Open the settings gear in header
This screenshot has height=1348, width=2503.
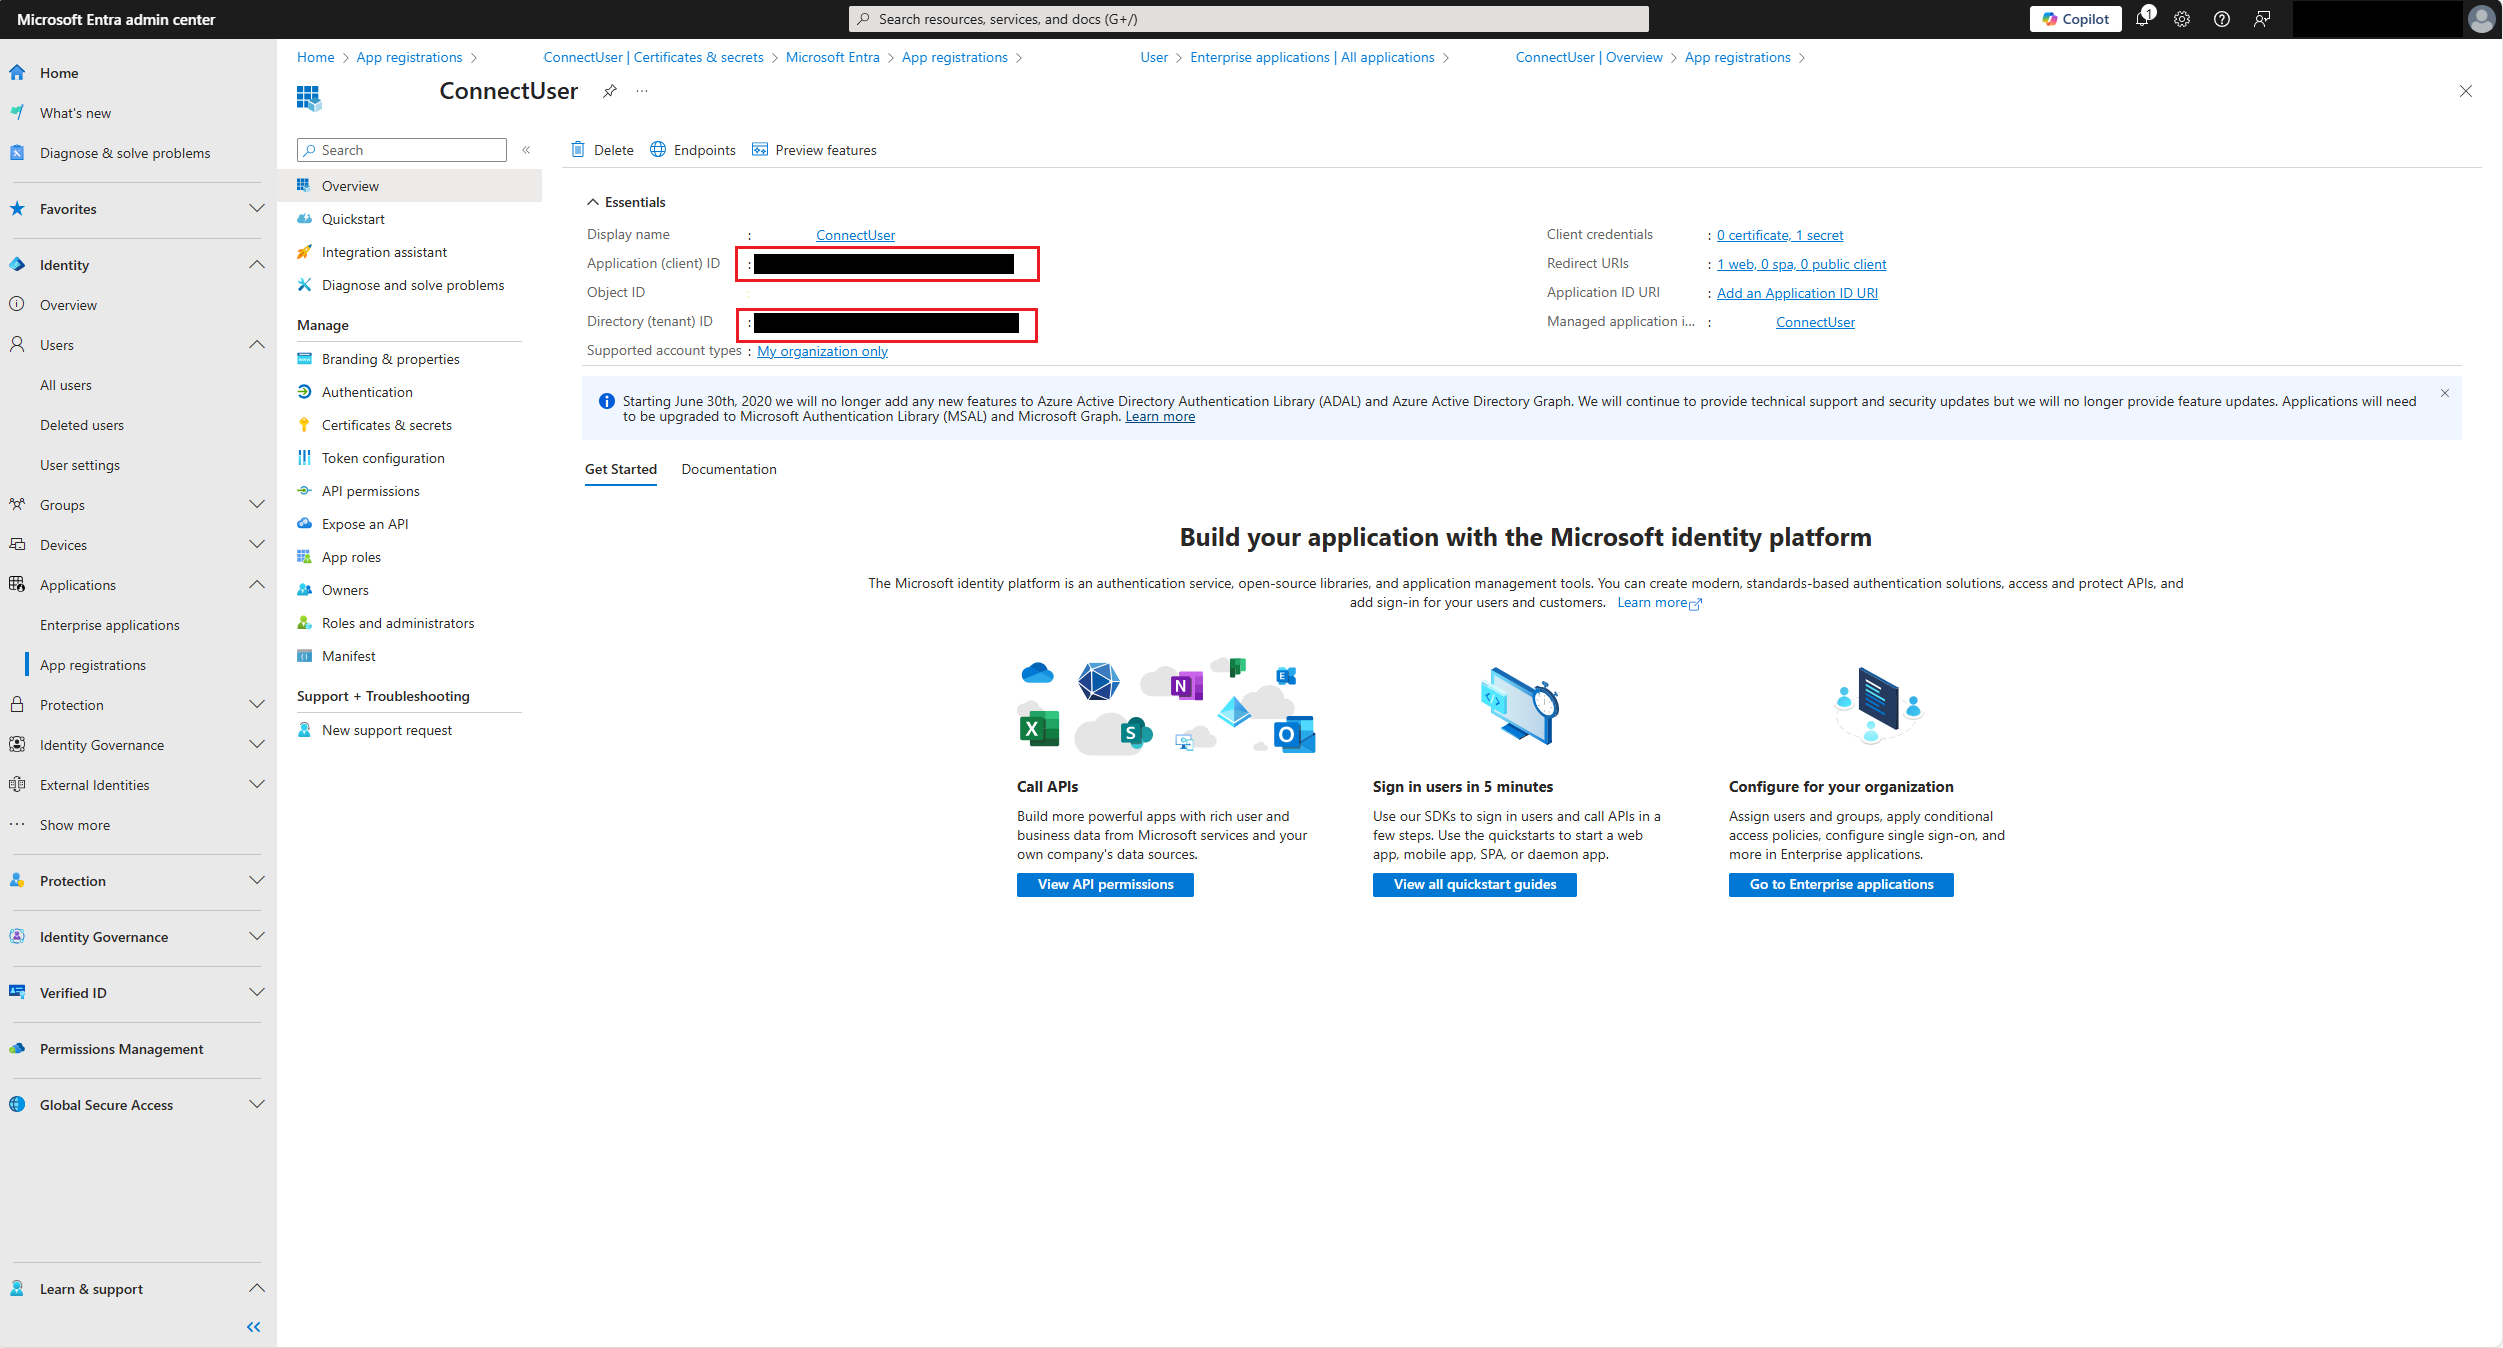pos(2182,19)
